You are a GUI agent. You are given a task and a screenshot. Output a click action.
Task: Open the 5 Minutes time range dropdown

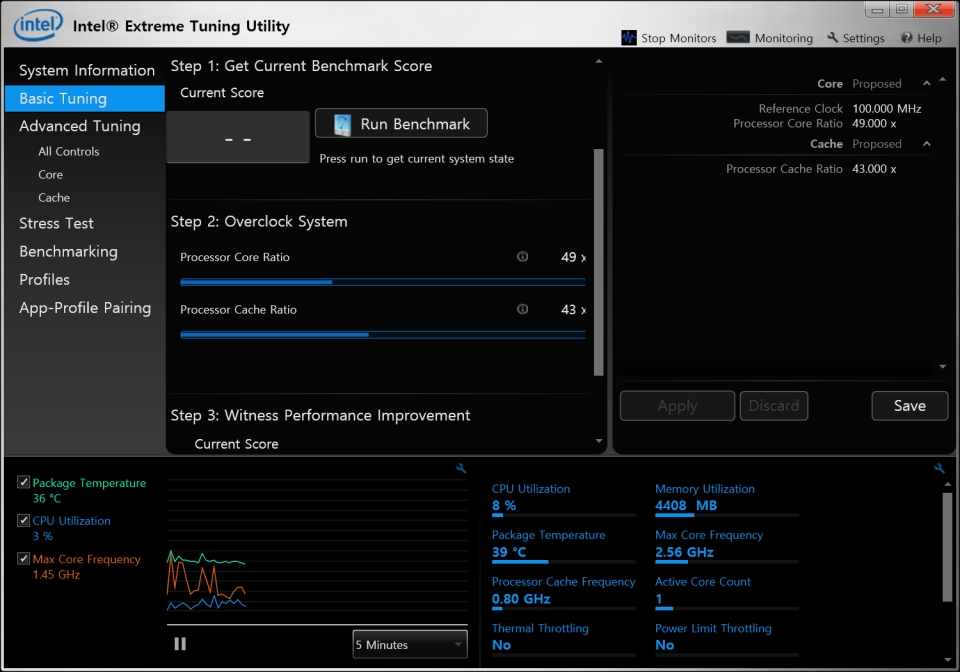(x=410, y=645)
